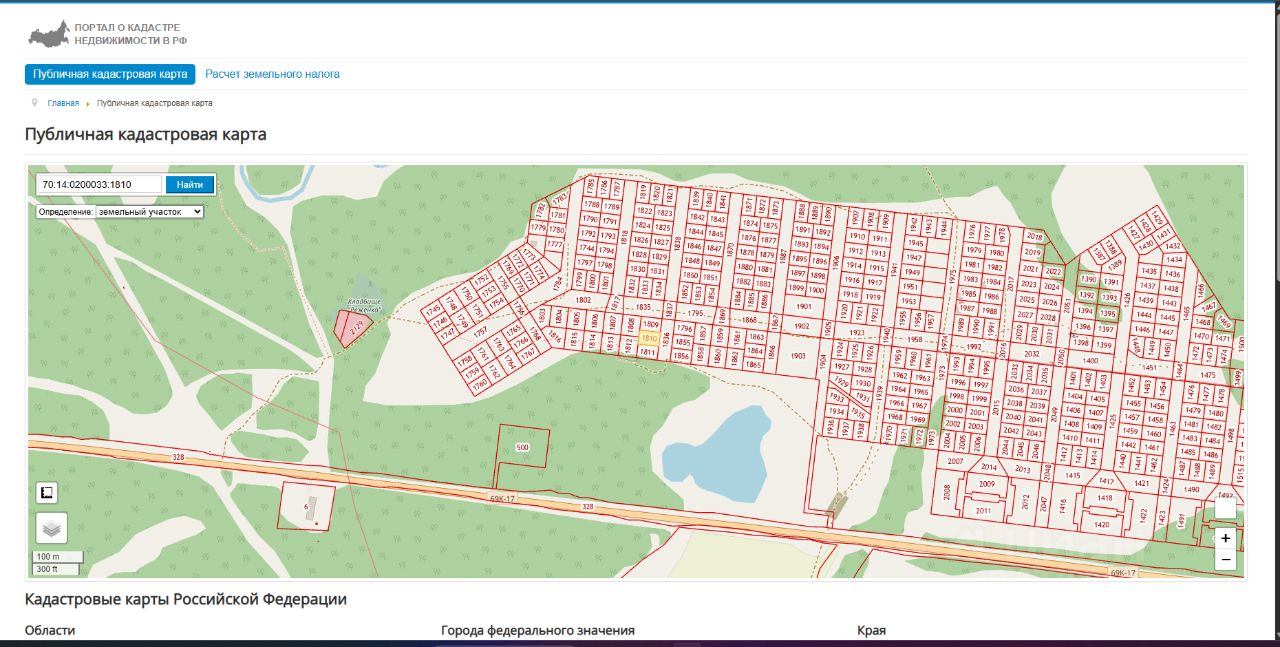Image resolution: width=1280 pixels, height=647 pixels.
Task: Open the portal logo with Russia map
Action: (107, 34)
